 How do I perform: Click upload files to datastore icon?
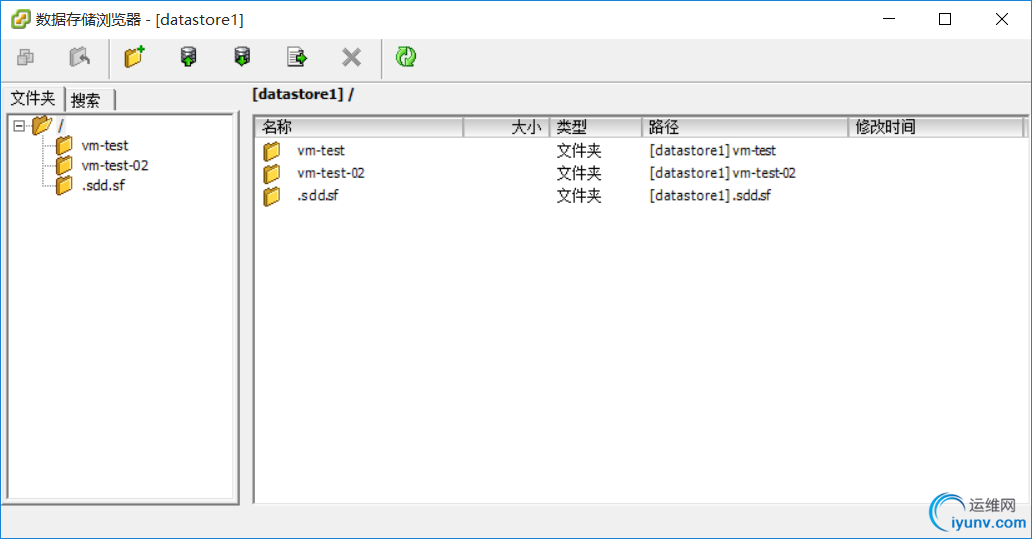pyautogui.click(x=188, y=57)
